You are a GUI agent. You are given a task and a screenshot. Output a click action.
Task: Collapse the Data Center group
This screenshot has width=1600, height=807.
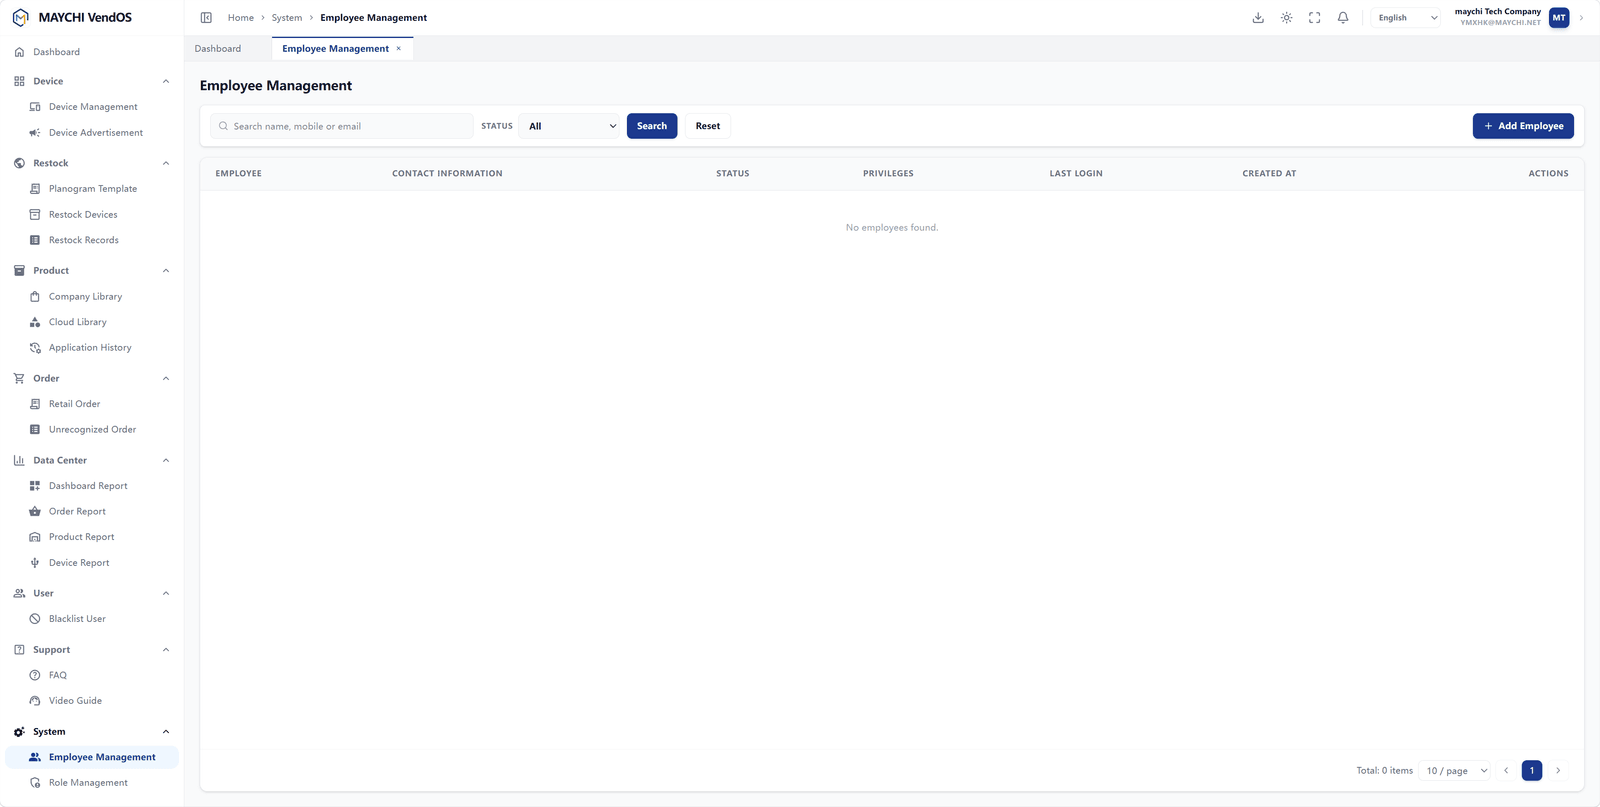pyautogui.click(x=166, y=460)
